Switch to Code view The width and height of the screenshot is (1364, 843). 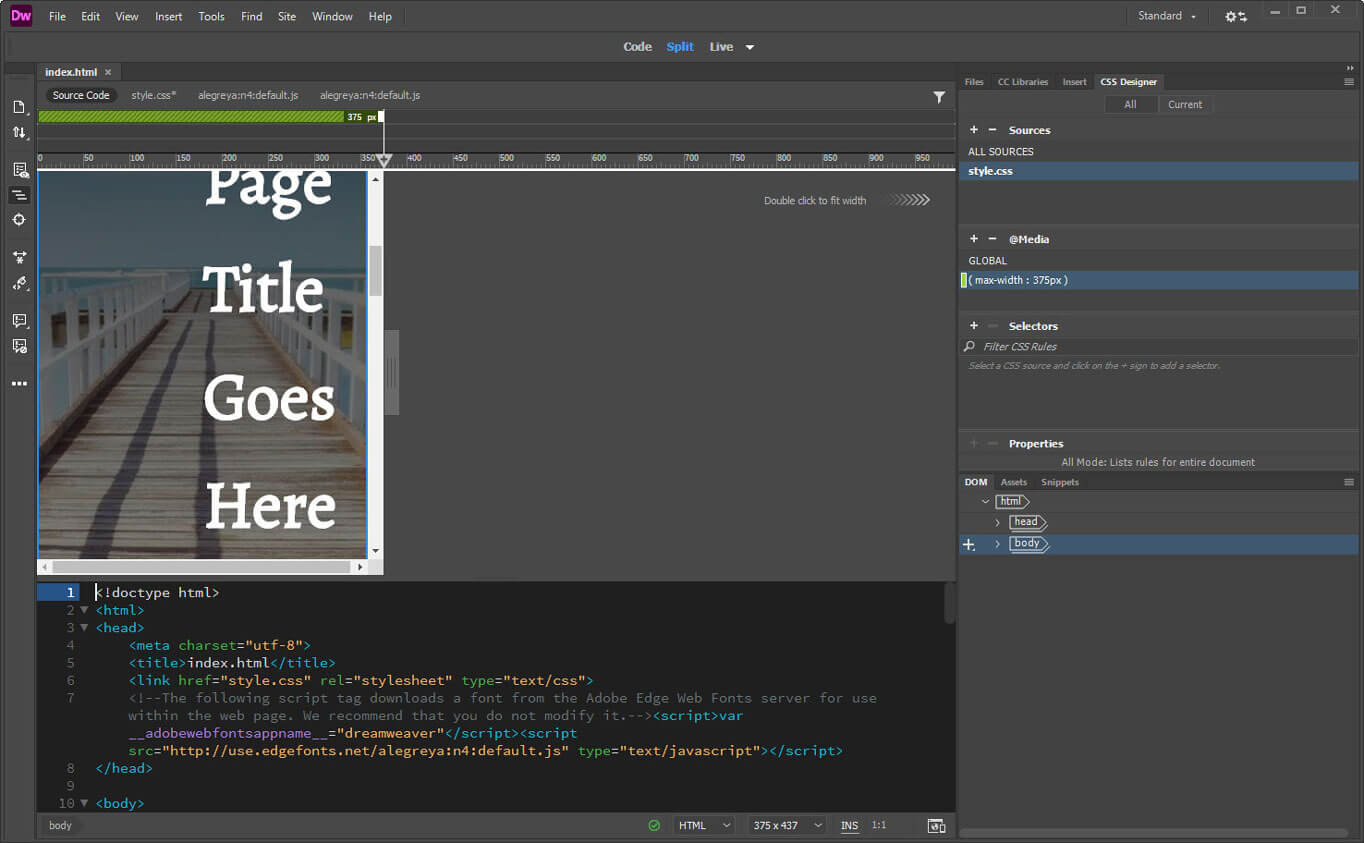point(637,46)
